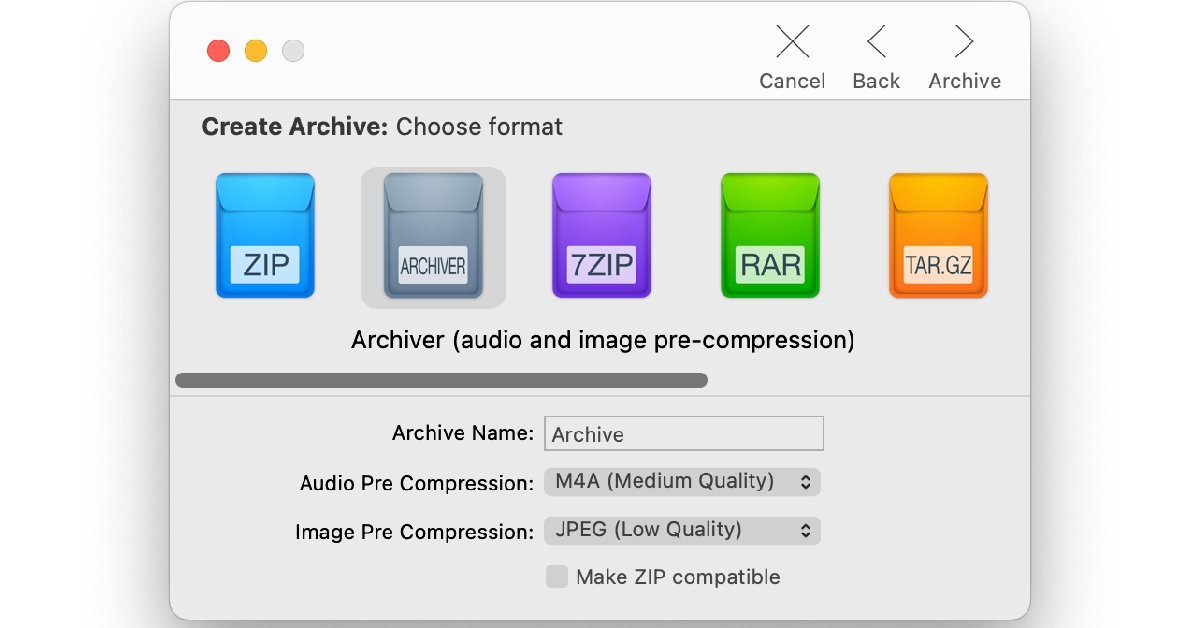Choose the gray ARCHIVER format icon

pos(433,237)
